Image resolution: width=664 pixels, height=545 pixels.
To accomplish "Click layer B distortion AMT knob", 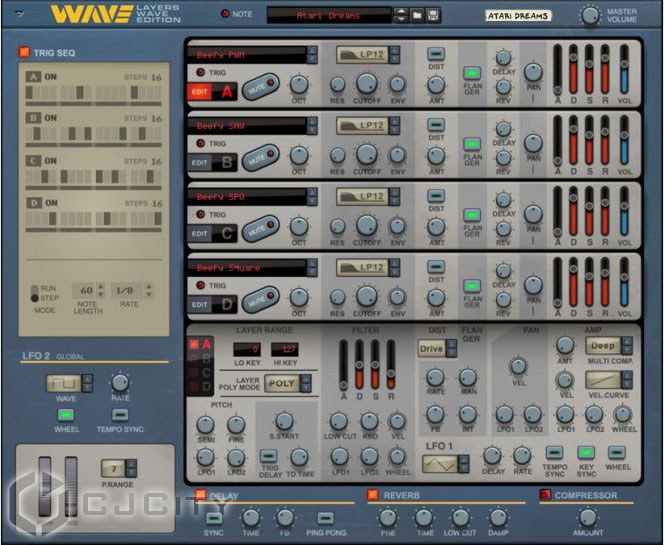I will (x=436, y=156).
